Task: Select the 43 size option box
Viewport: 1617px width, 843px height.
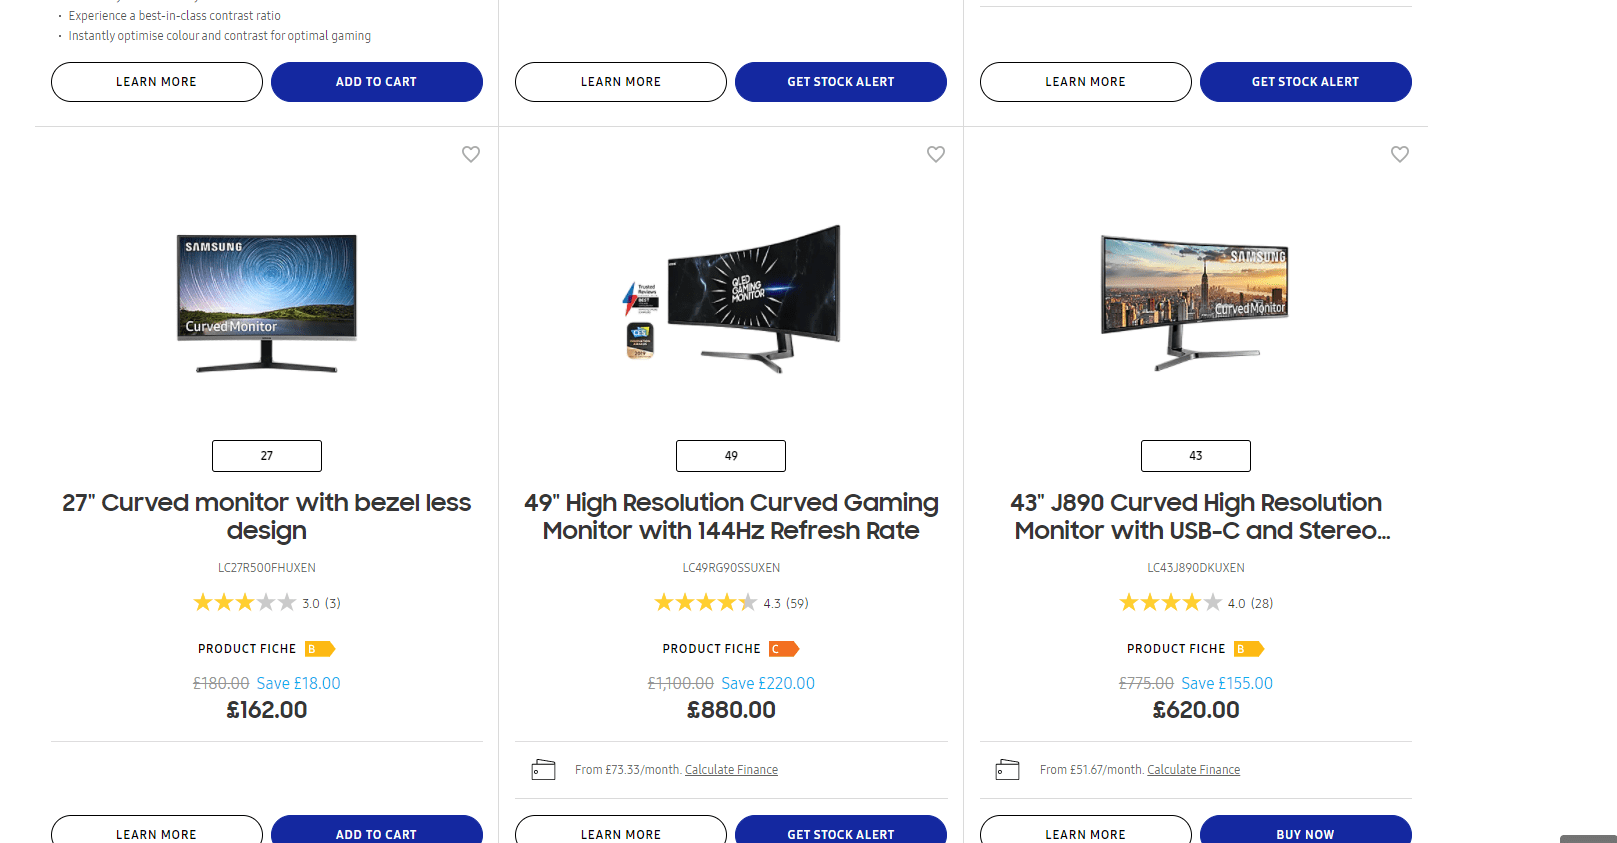Action: [x=1196, y=456]
